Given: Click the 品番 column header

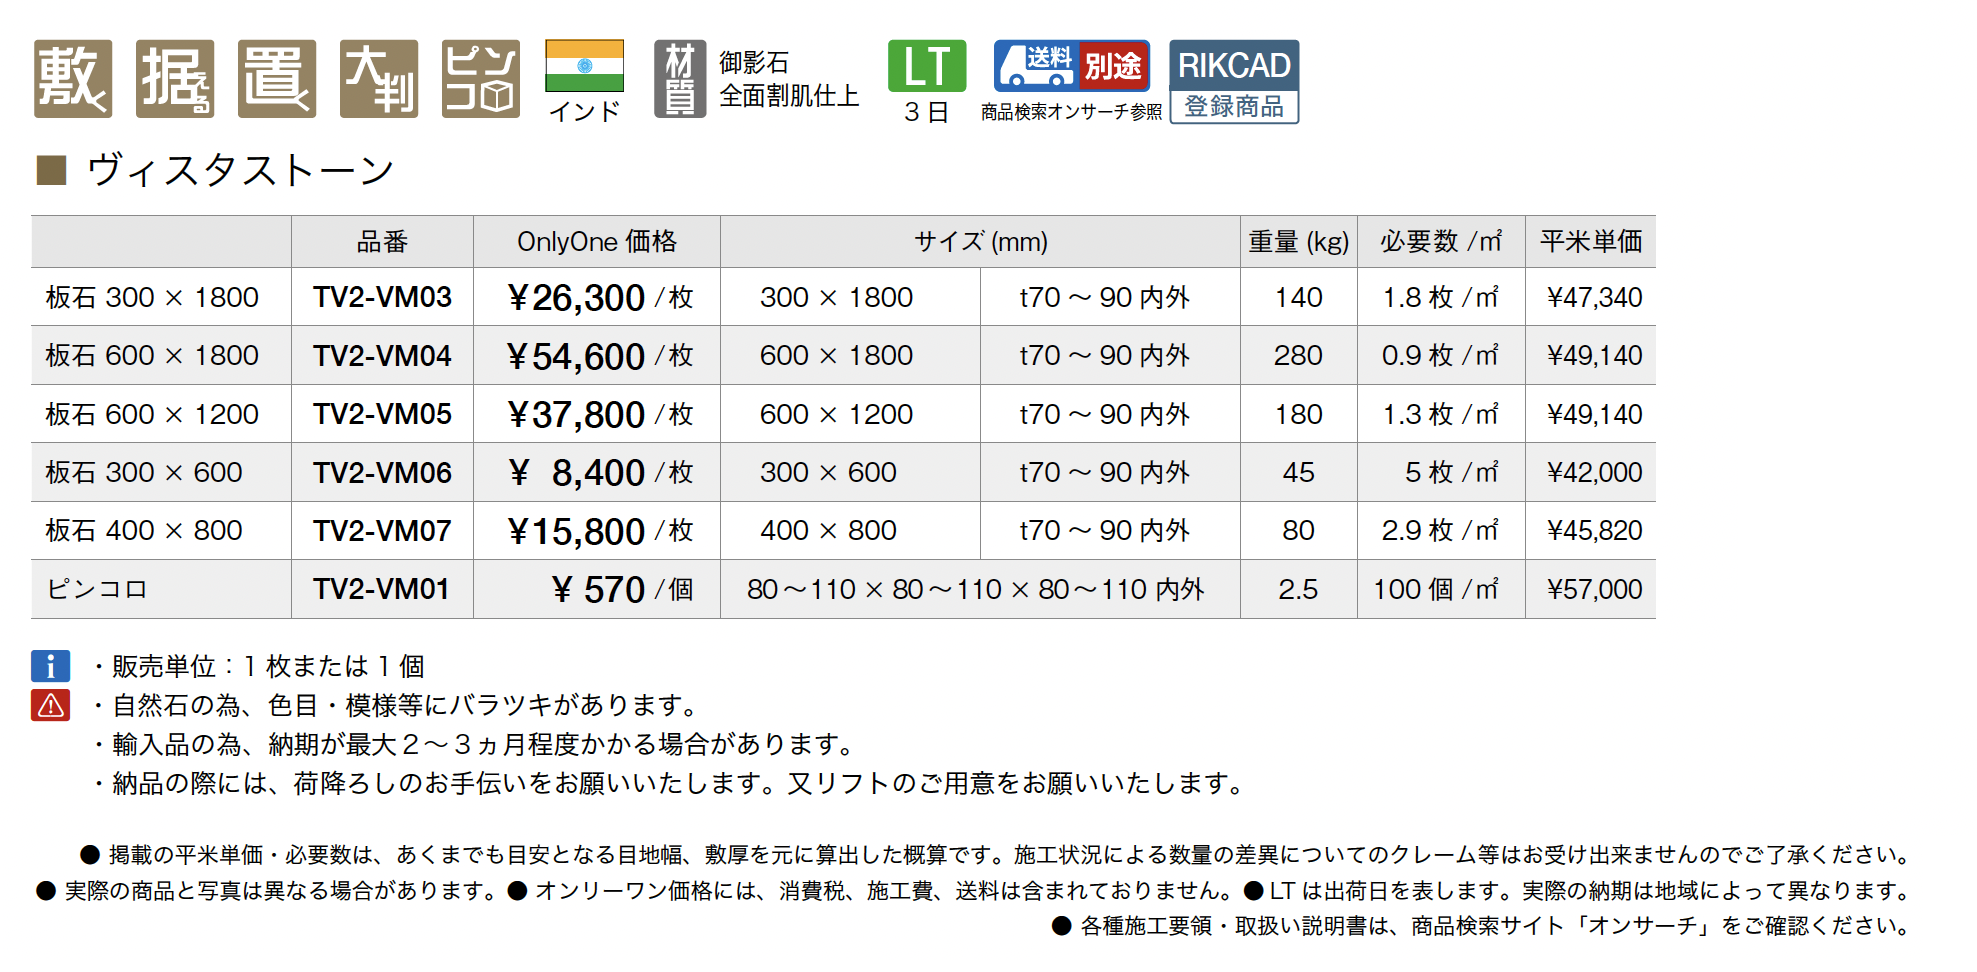Looking at the screenshot, I should [382, 242].
